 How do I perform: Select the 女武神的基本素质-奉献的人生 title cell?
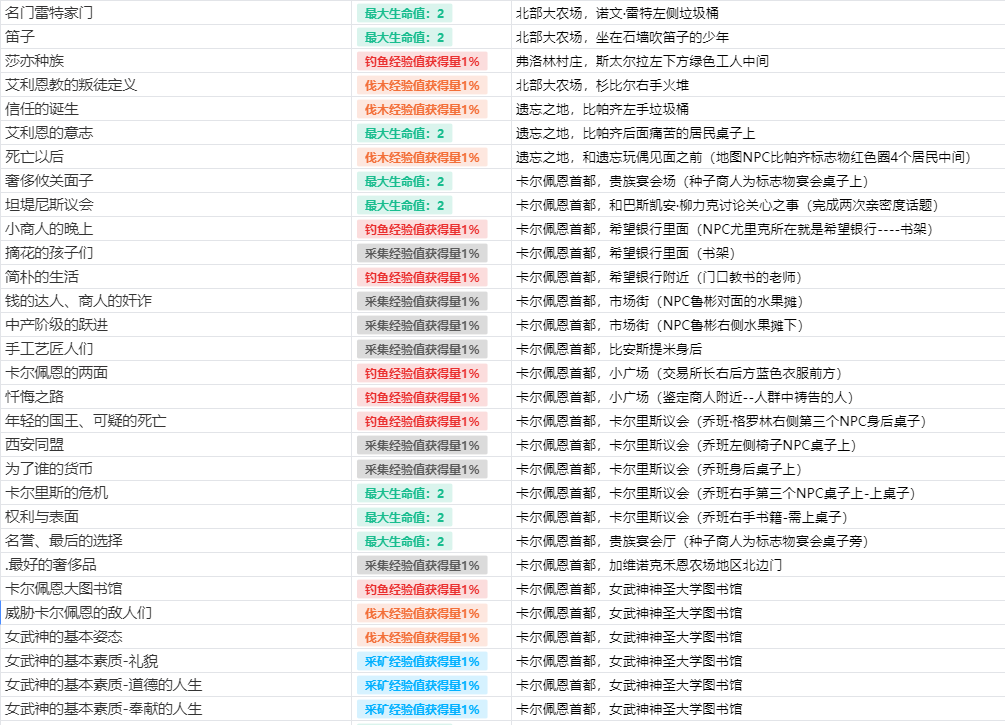click(x=176, y=709)
